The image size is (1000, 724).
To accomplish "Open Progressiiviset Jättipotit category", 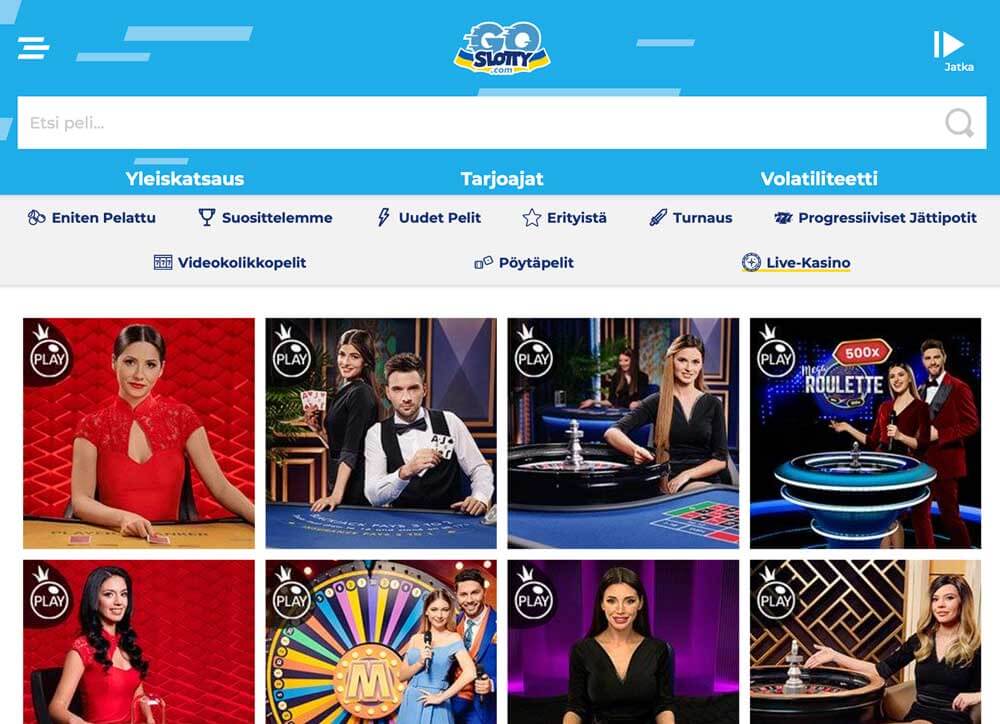I will tap(875, 218).
